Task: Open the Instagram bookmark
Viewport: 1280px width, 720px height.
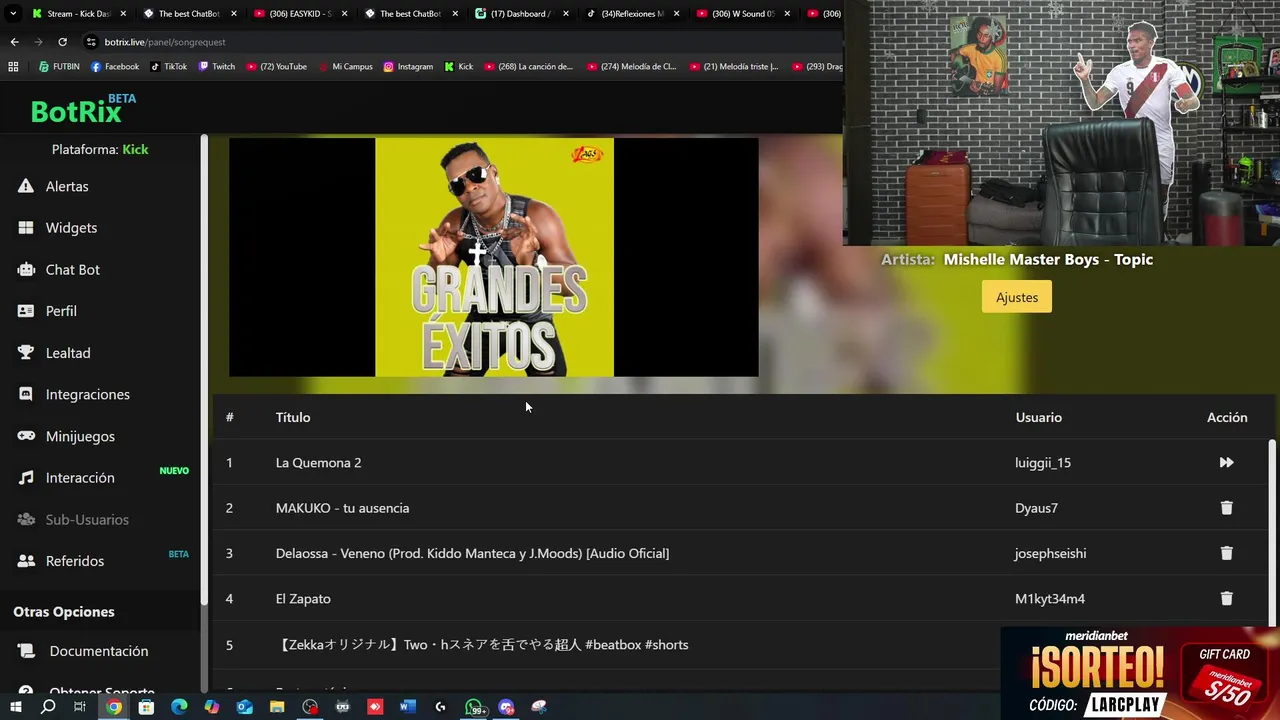Action: coord(408,67)
